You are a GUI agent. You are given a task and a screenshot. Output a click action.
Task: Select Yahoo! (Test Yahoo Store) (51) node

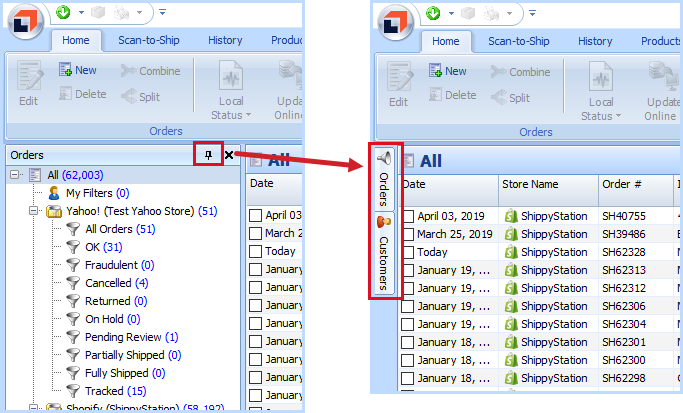132,211
